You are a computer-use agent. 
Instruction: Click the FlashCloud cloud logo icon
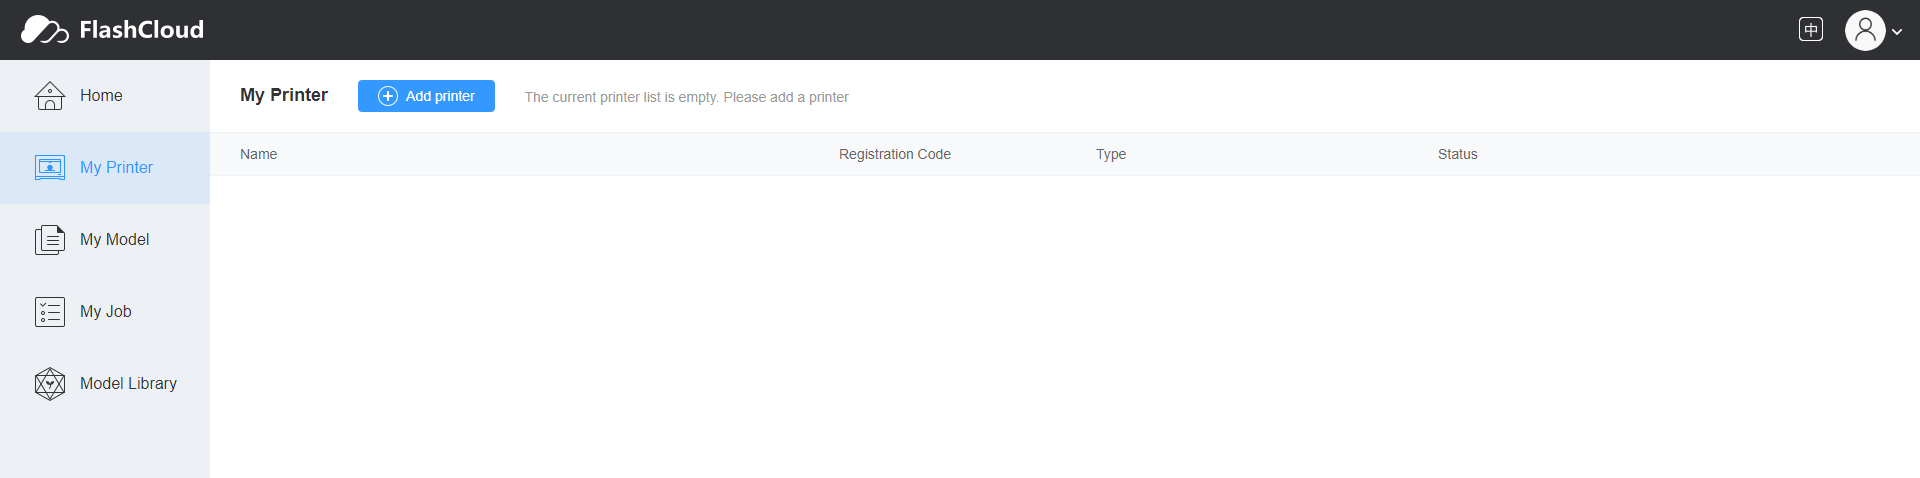point(44,30)
